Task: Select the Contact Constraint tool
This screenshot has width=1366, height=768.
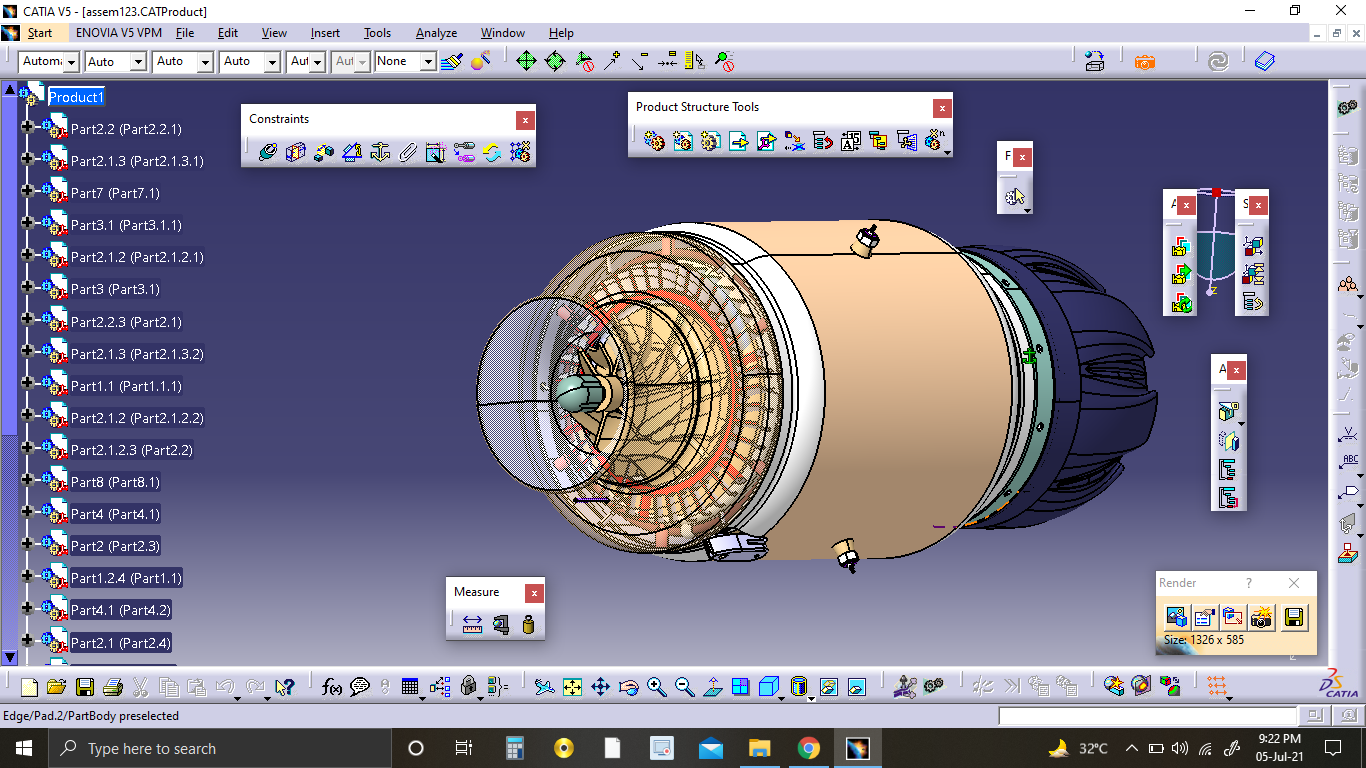Action: tap(295, 152)
